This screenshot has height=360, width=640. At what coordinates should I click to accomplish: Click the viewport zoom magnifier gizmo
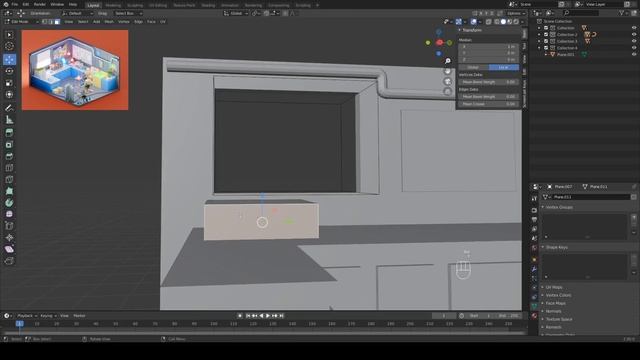pyautogui.click(x=448, y=61)
